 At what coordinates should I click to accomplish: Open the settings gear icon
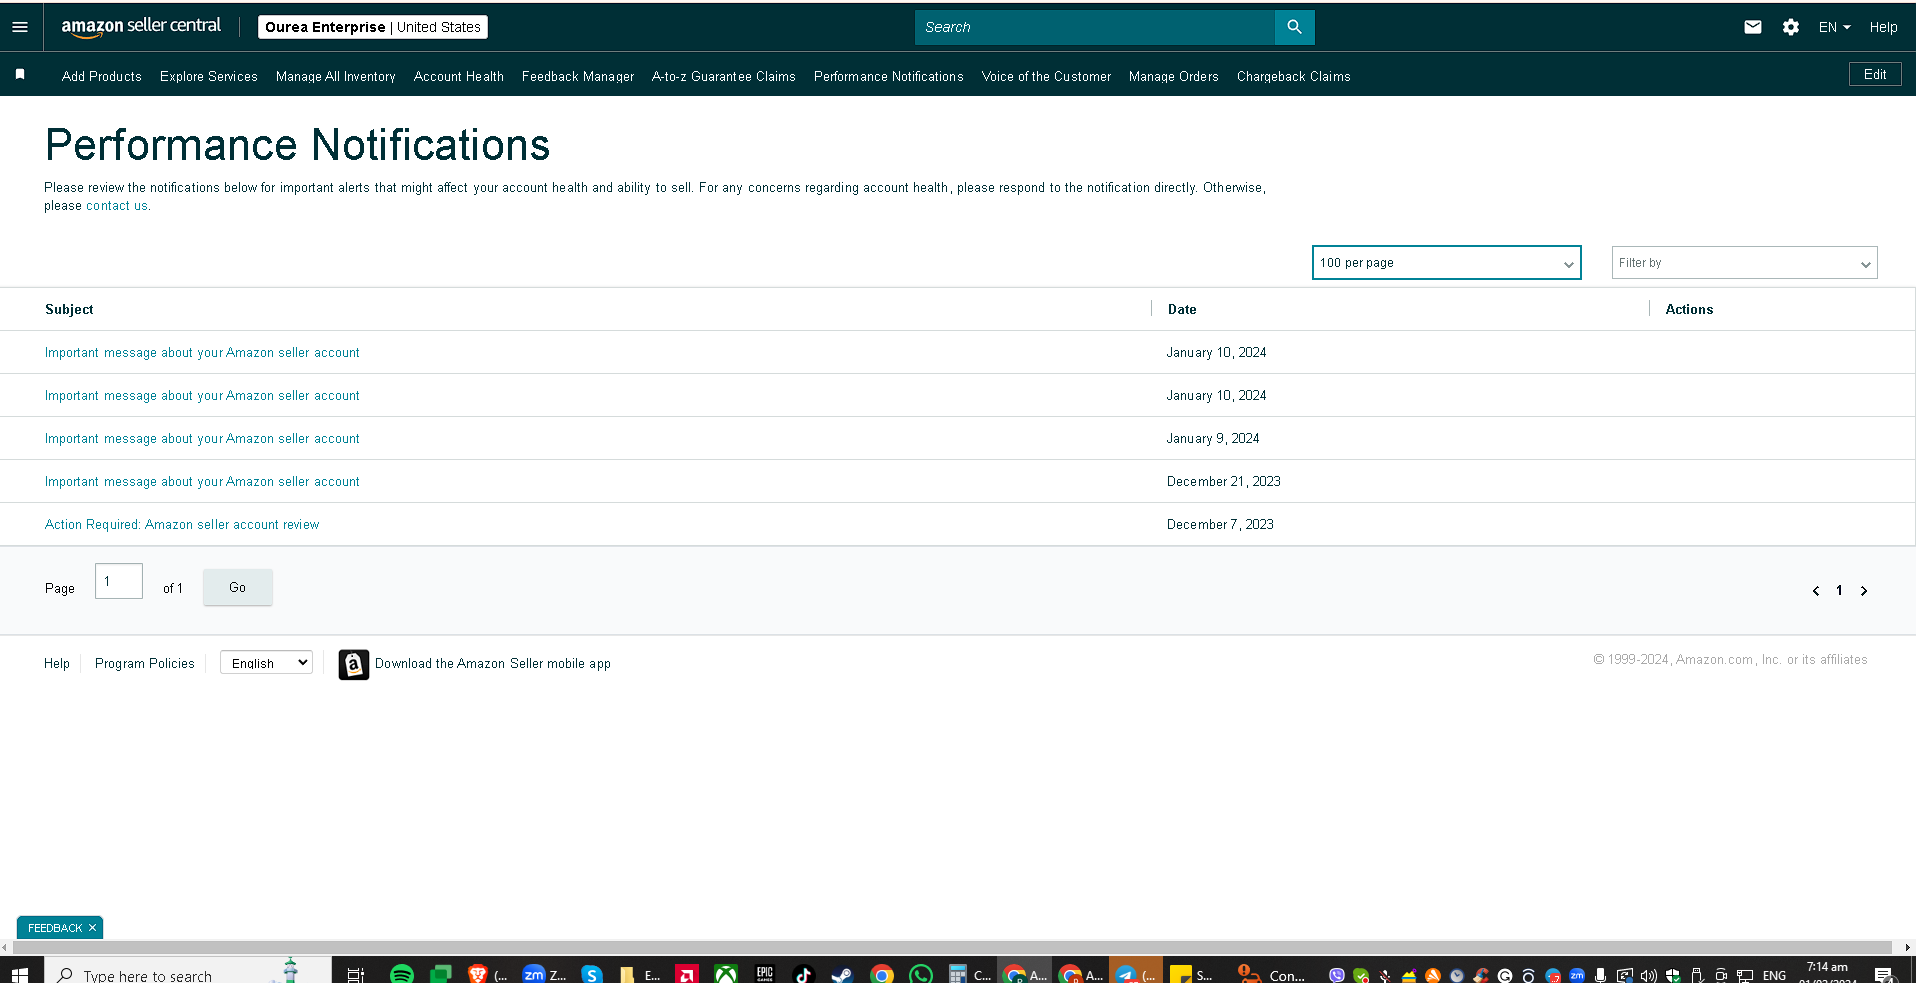1790,27
